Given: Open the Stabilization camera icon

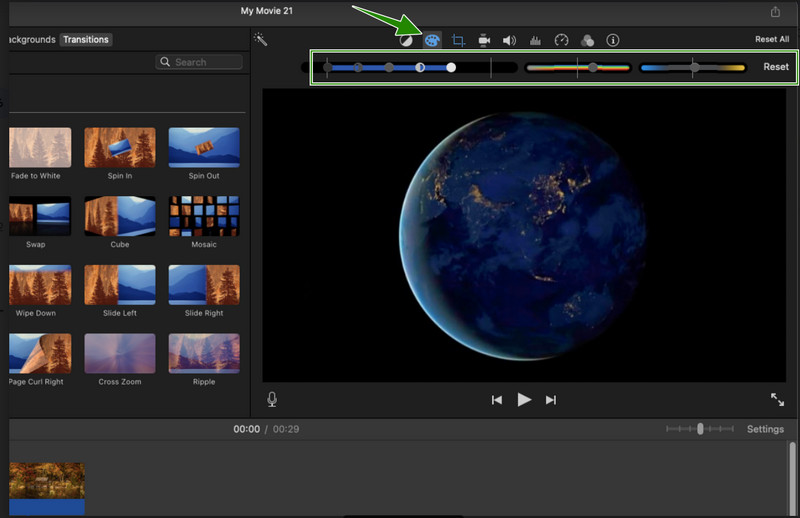Looking at the screenshot, I should pyautogui.click(x=484, y=41).
